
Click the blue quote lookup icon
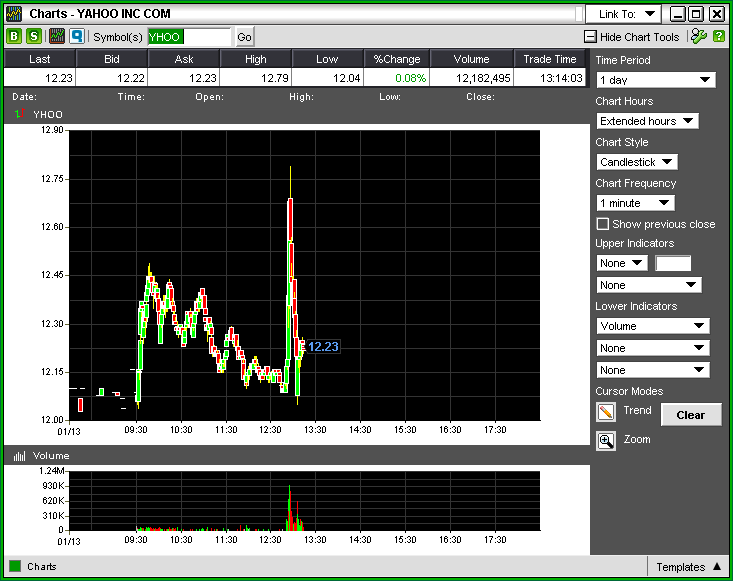pos(77,36)
